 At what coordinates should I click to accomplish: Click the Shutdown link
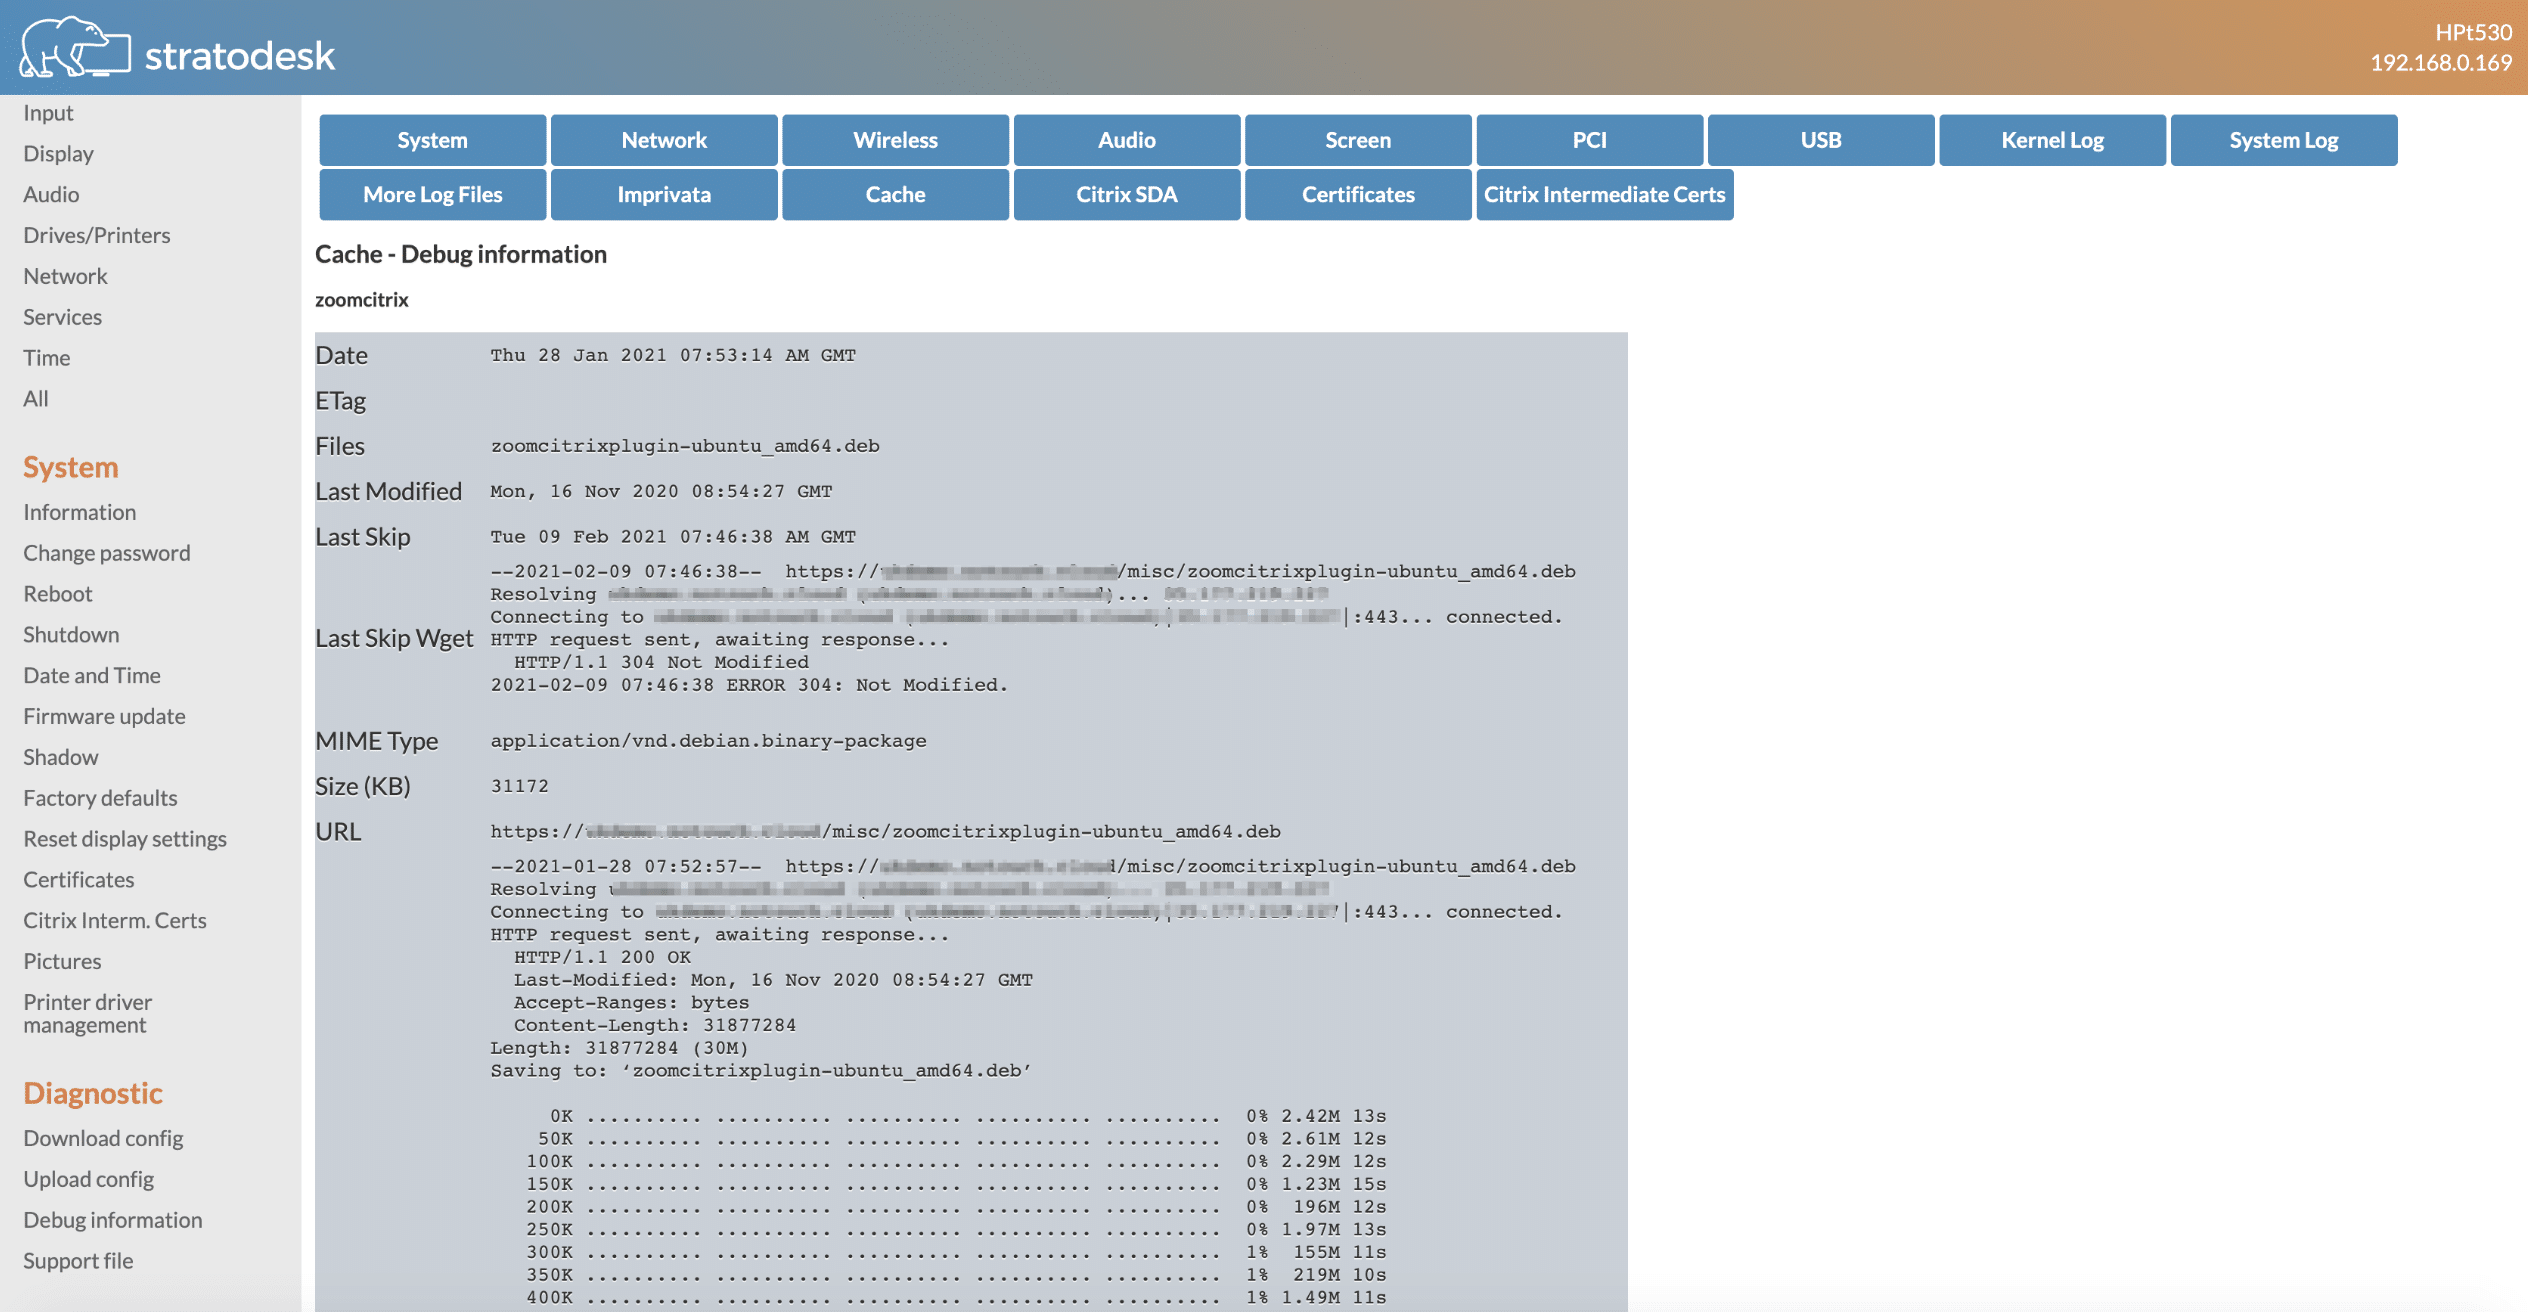tap(71, 635)
